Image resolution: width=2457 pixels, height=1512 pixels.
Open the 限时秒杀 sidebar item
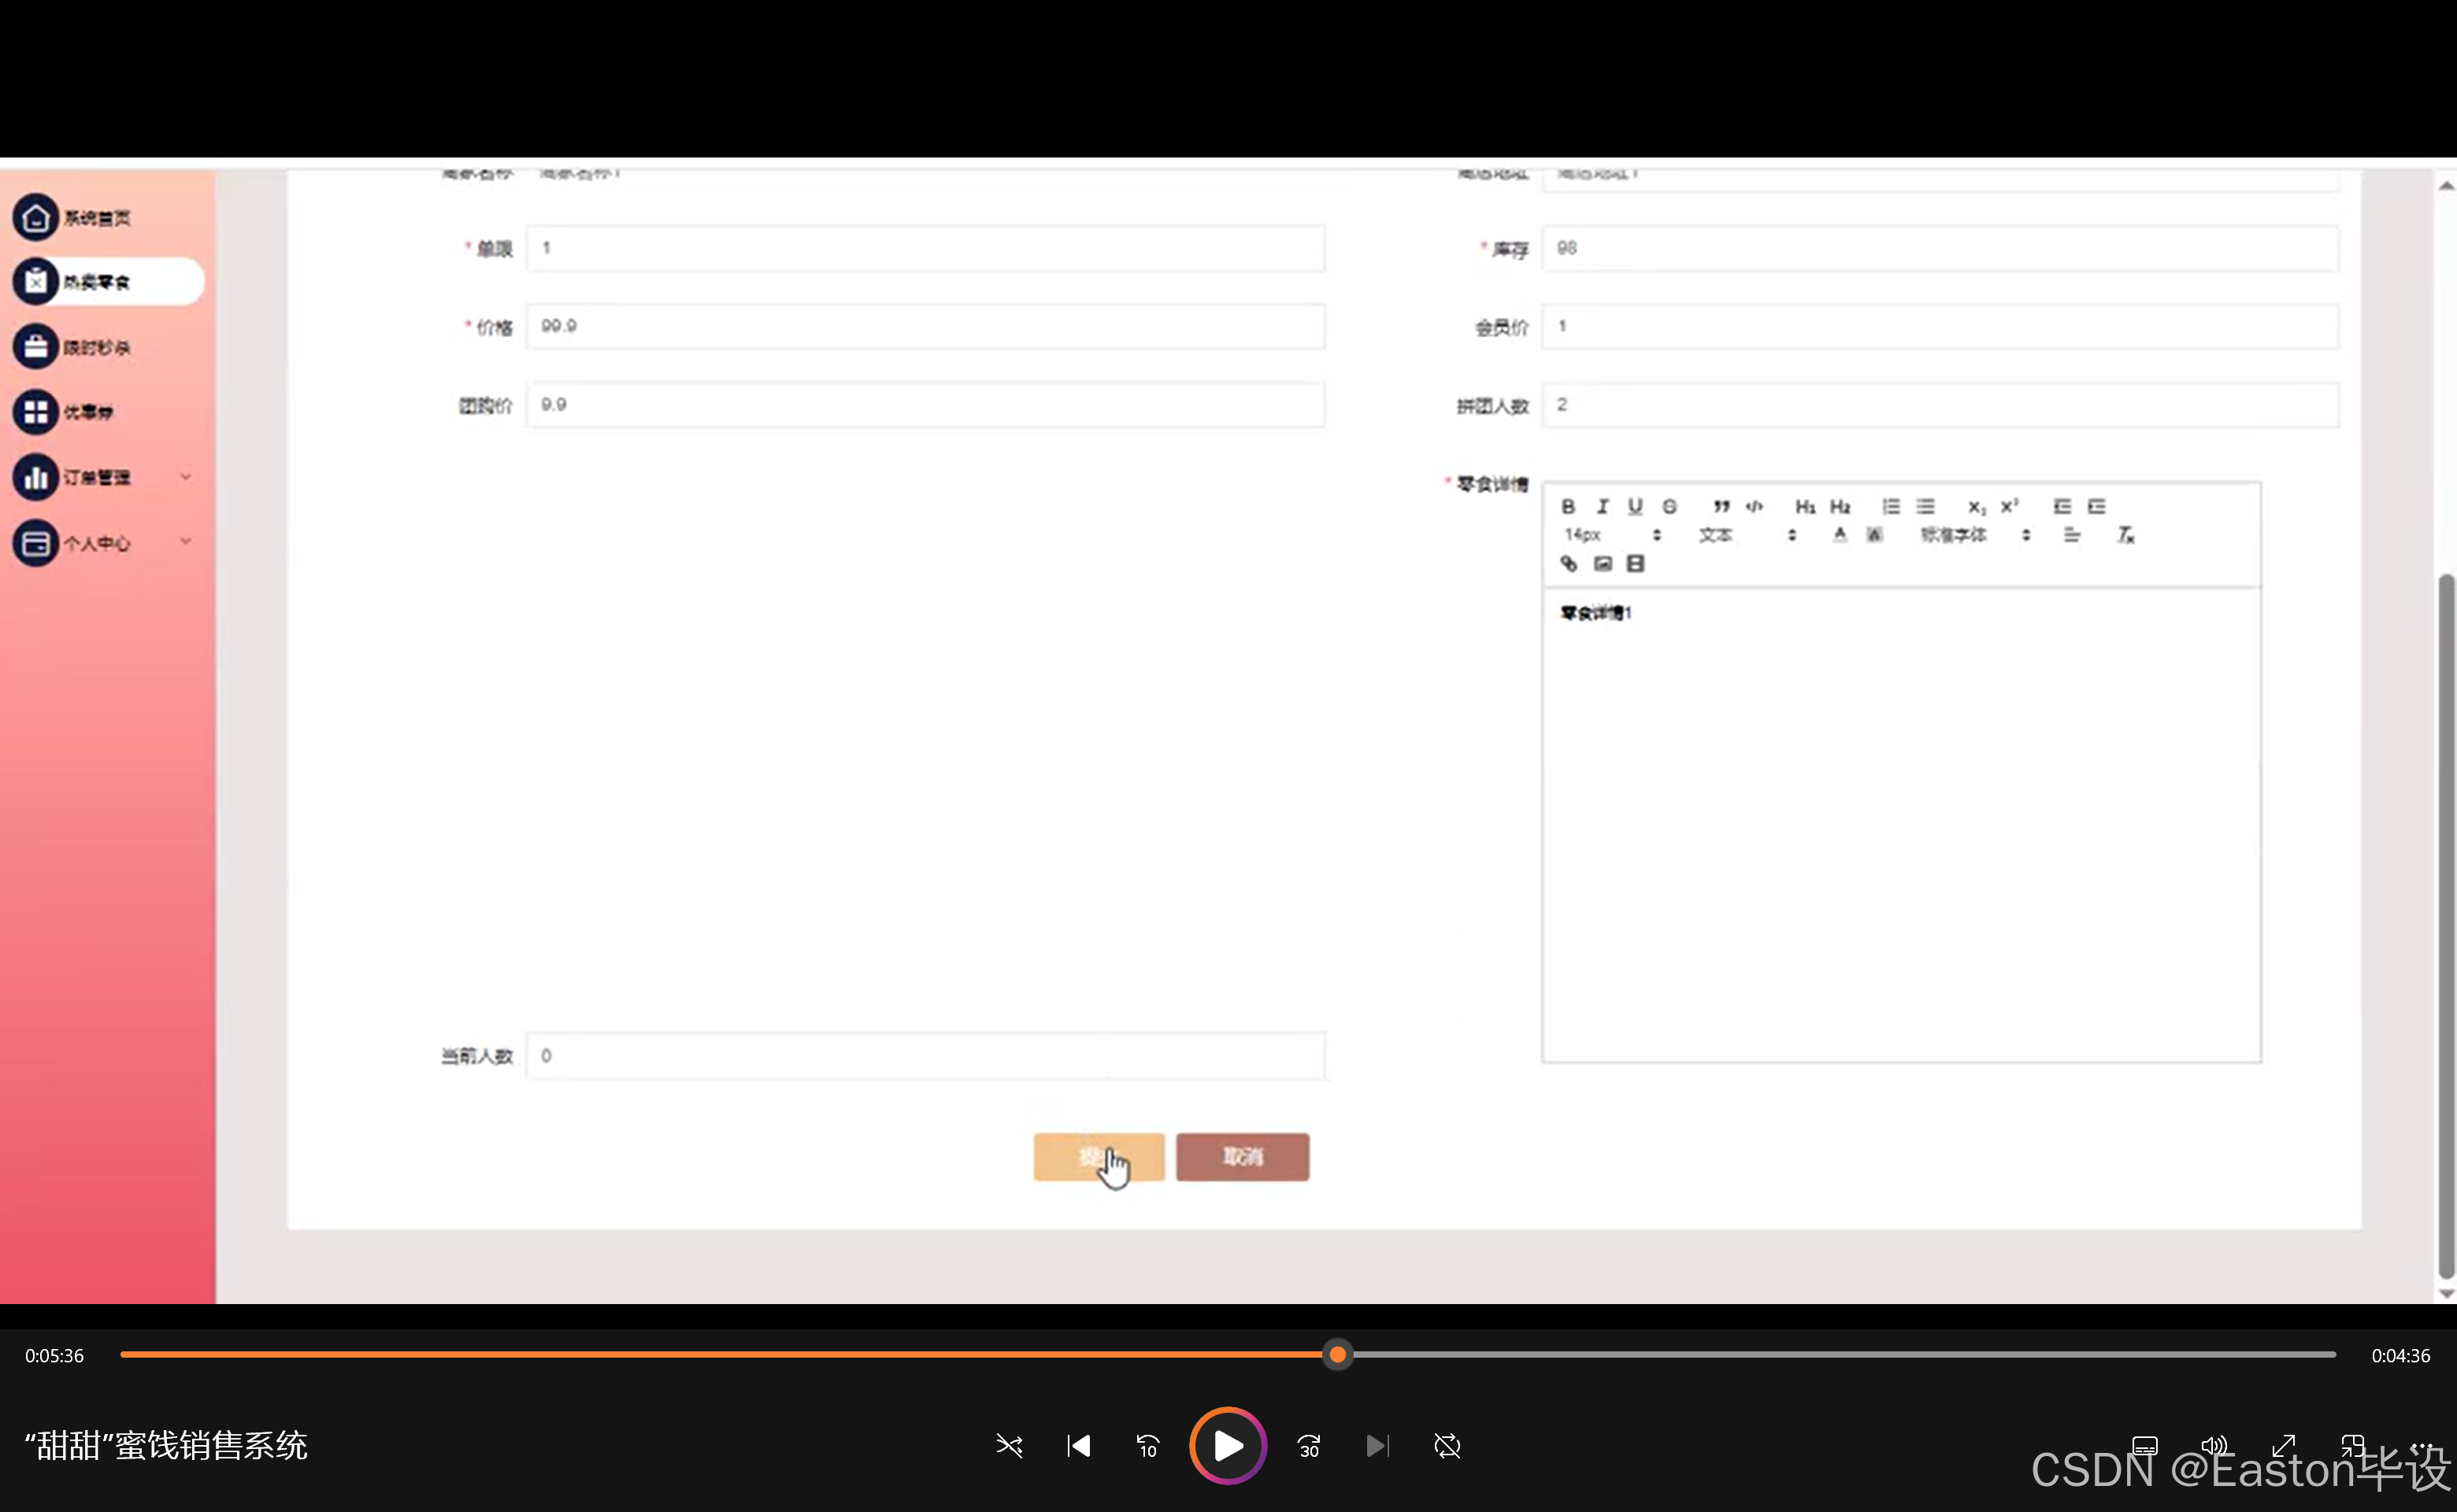tap(98, 347)
